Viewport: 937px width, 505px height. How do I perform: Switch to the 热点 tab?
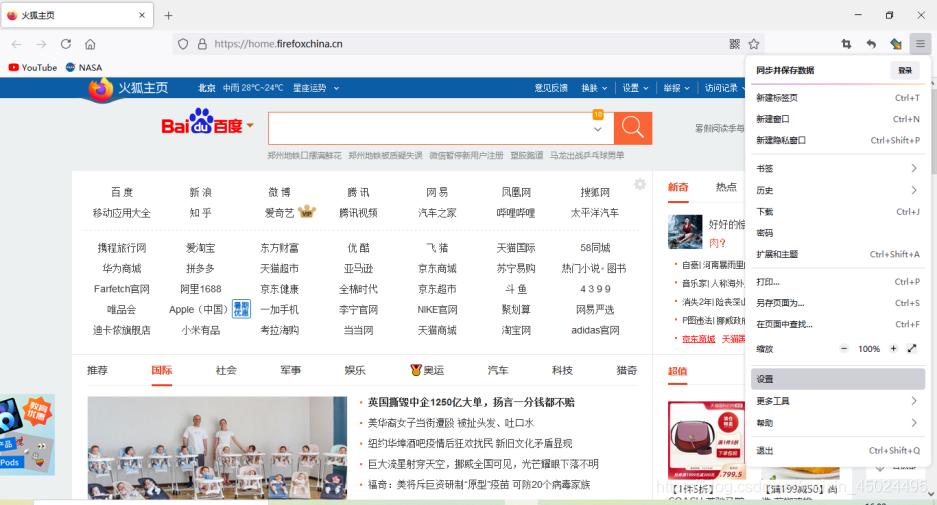[726, 187]
